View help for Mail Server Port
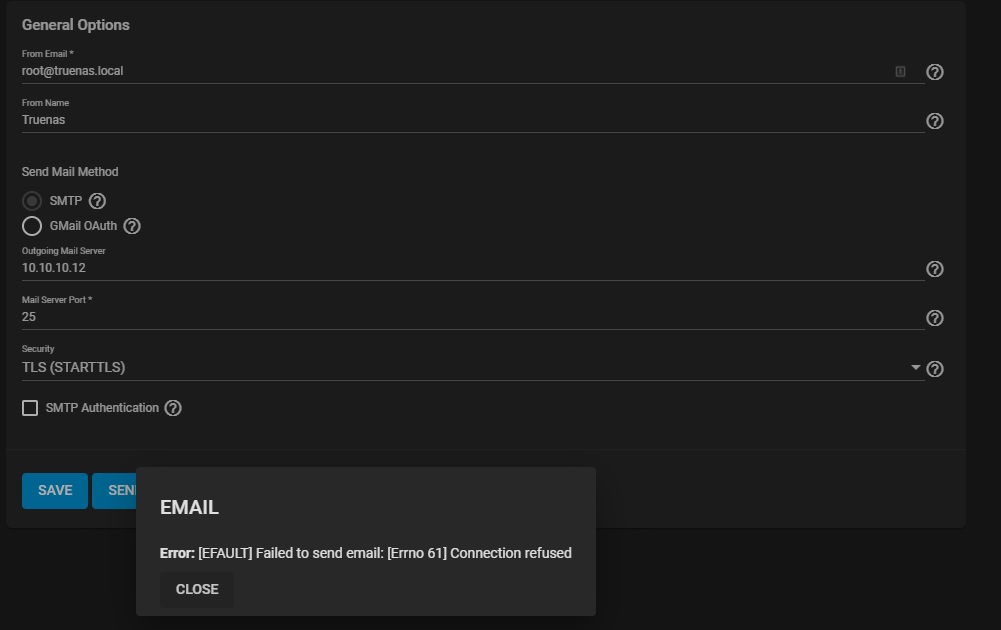The height and width of the screenshot is (630, 1001). (935, 318)
